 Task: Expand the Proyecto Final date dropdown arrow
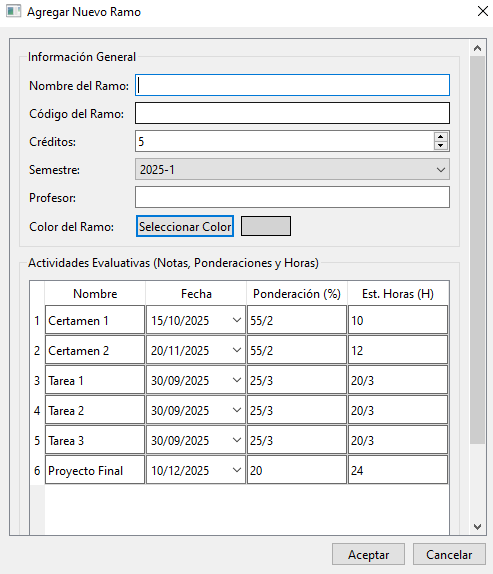[237, 470]
